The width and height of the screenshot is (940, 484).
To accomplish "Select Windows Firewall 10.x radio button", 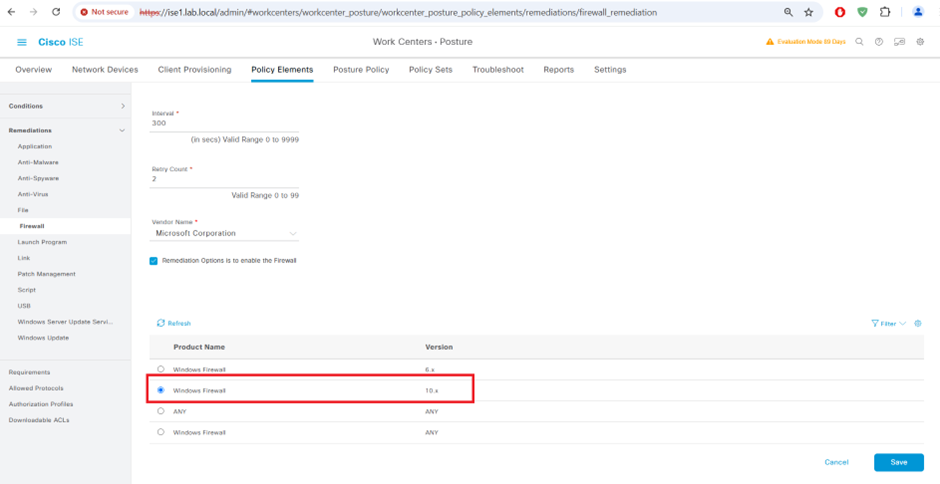I will click(160, 390).
